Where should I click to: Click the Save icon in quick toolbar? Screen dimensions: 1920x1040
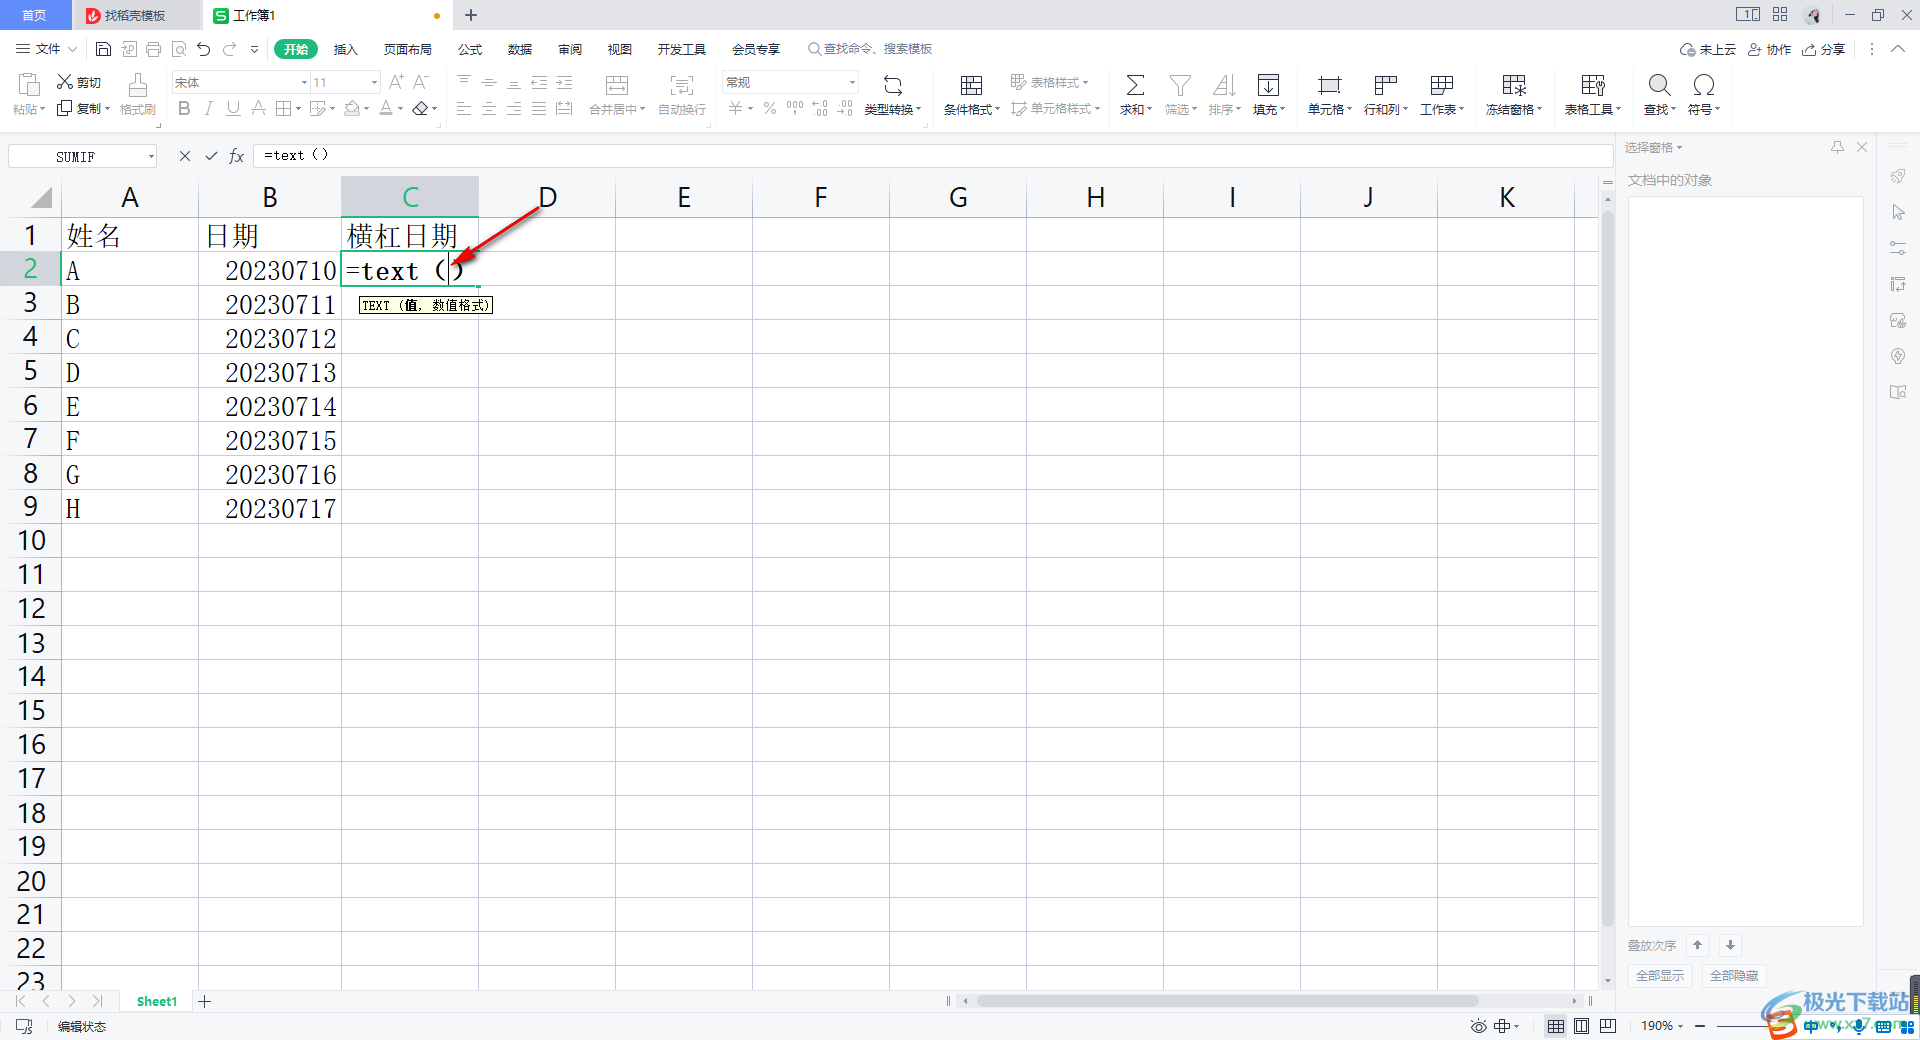(x=103, y=49)
